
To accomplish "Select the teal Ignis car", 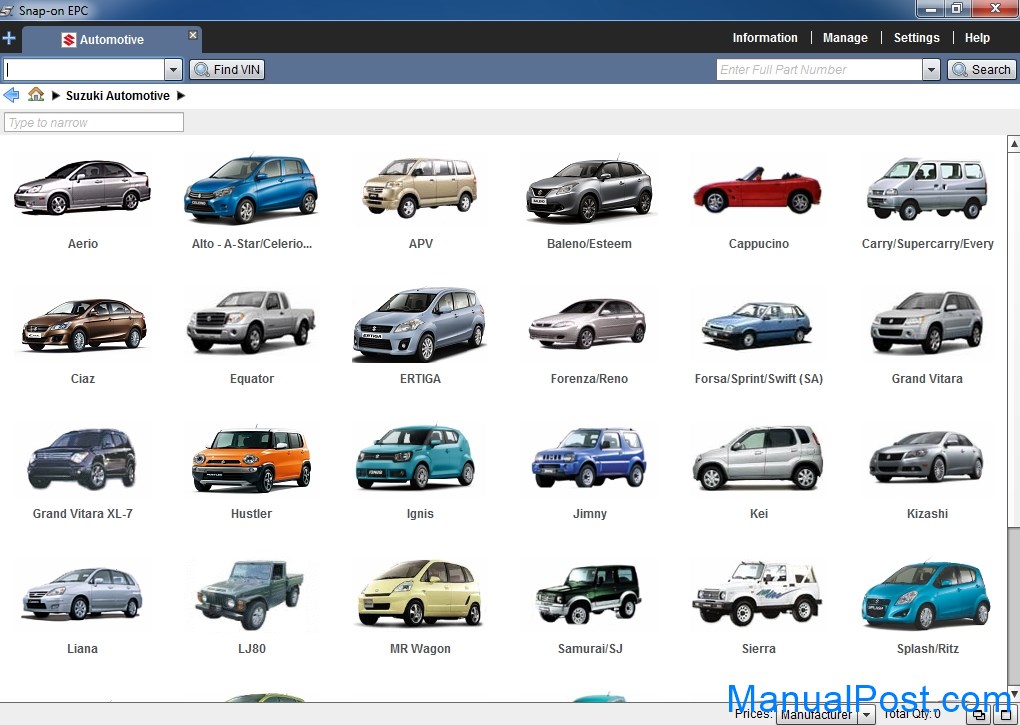I will [416, 457].
